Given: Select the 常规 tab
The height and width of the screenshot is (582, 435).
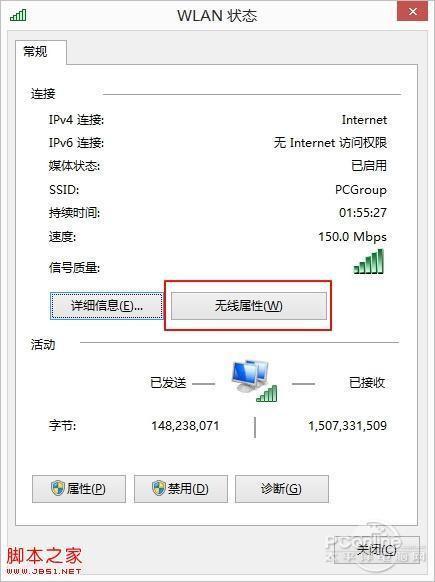Looking at the screenshot, I should (x=36, y=52).
